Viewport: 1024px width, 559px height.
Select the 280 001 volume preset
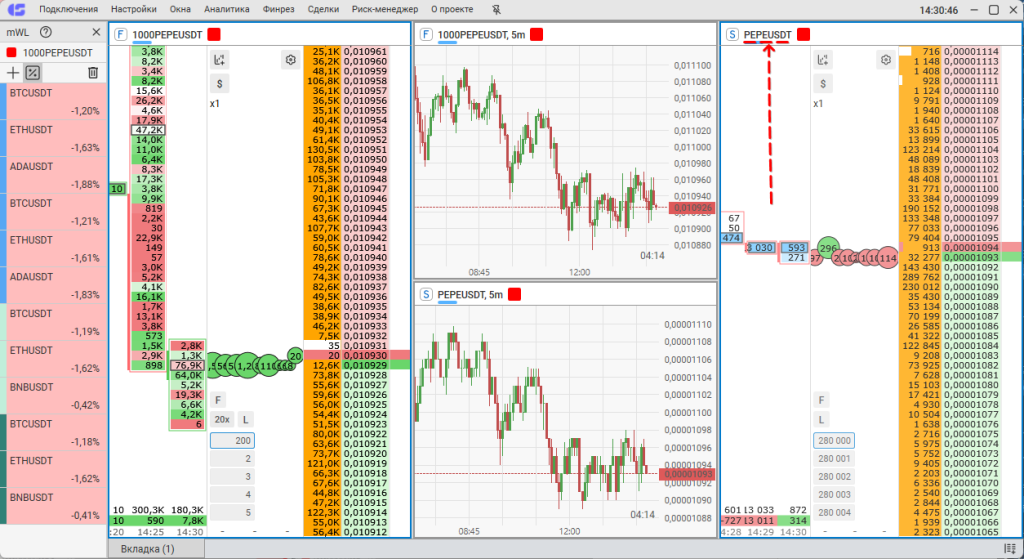point(834,459)
